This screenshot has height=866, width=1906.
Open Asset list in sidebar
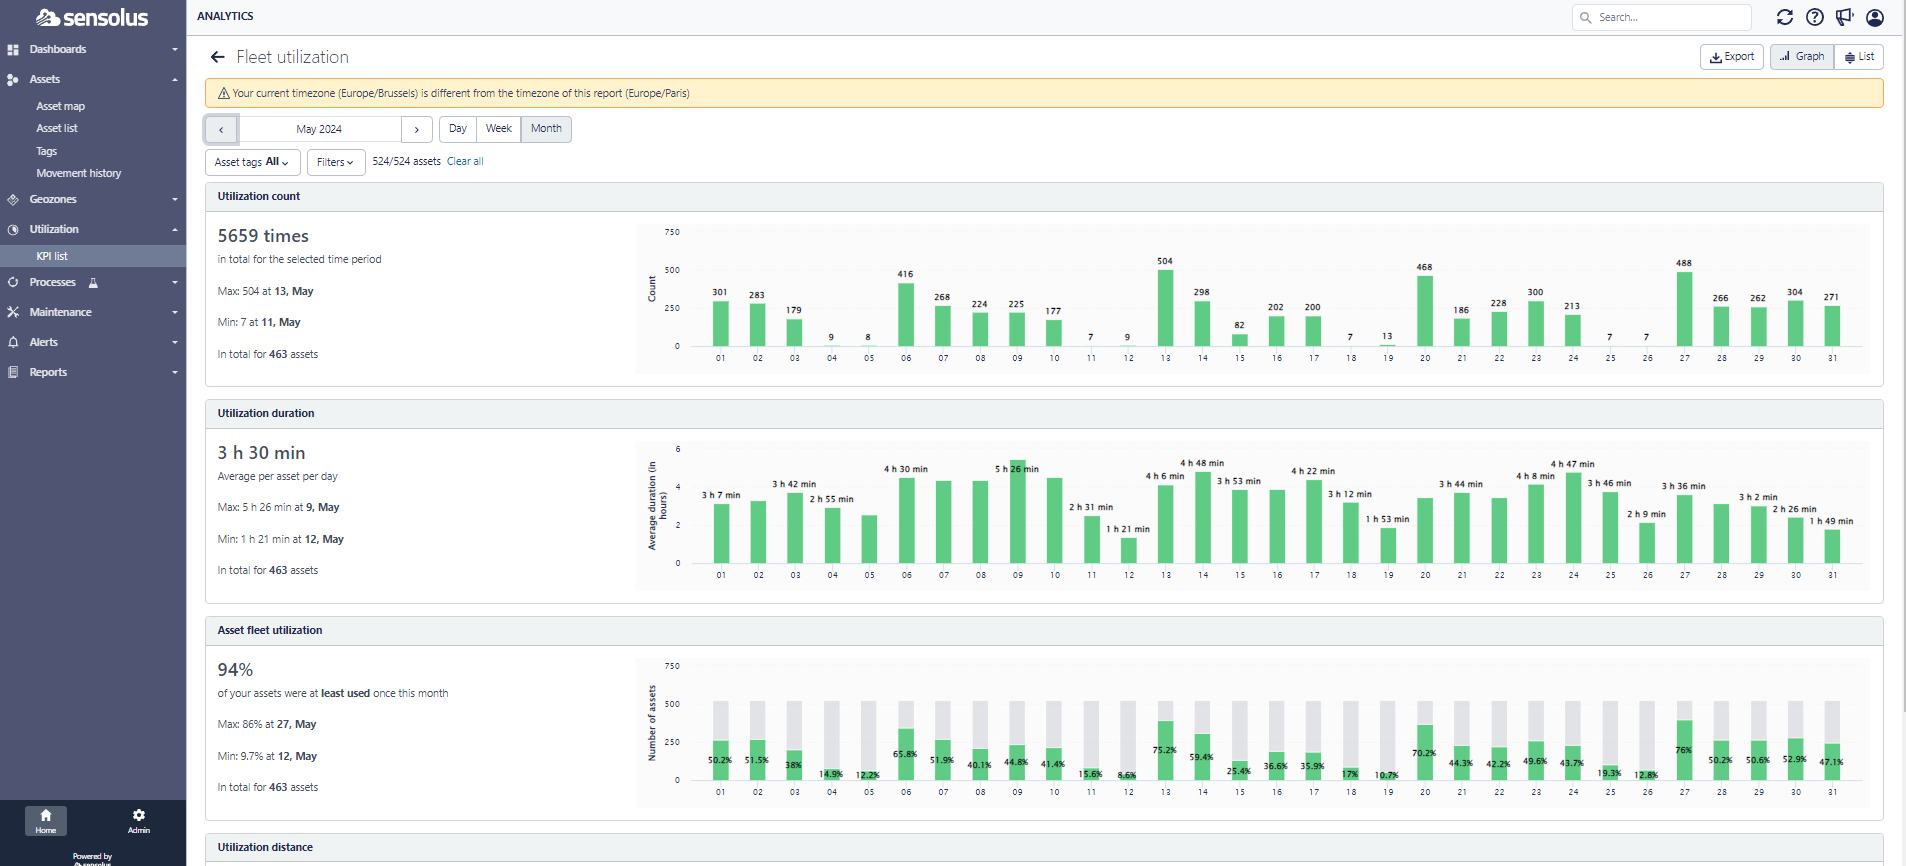[57, 128]
